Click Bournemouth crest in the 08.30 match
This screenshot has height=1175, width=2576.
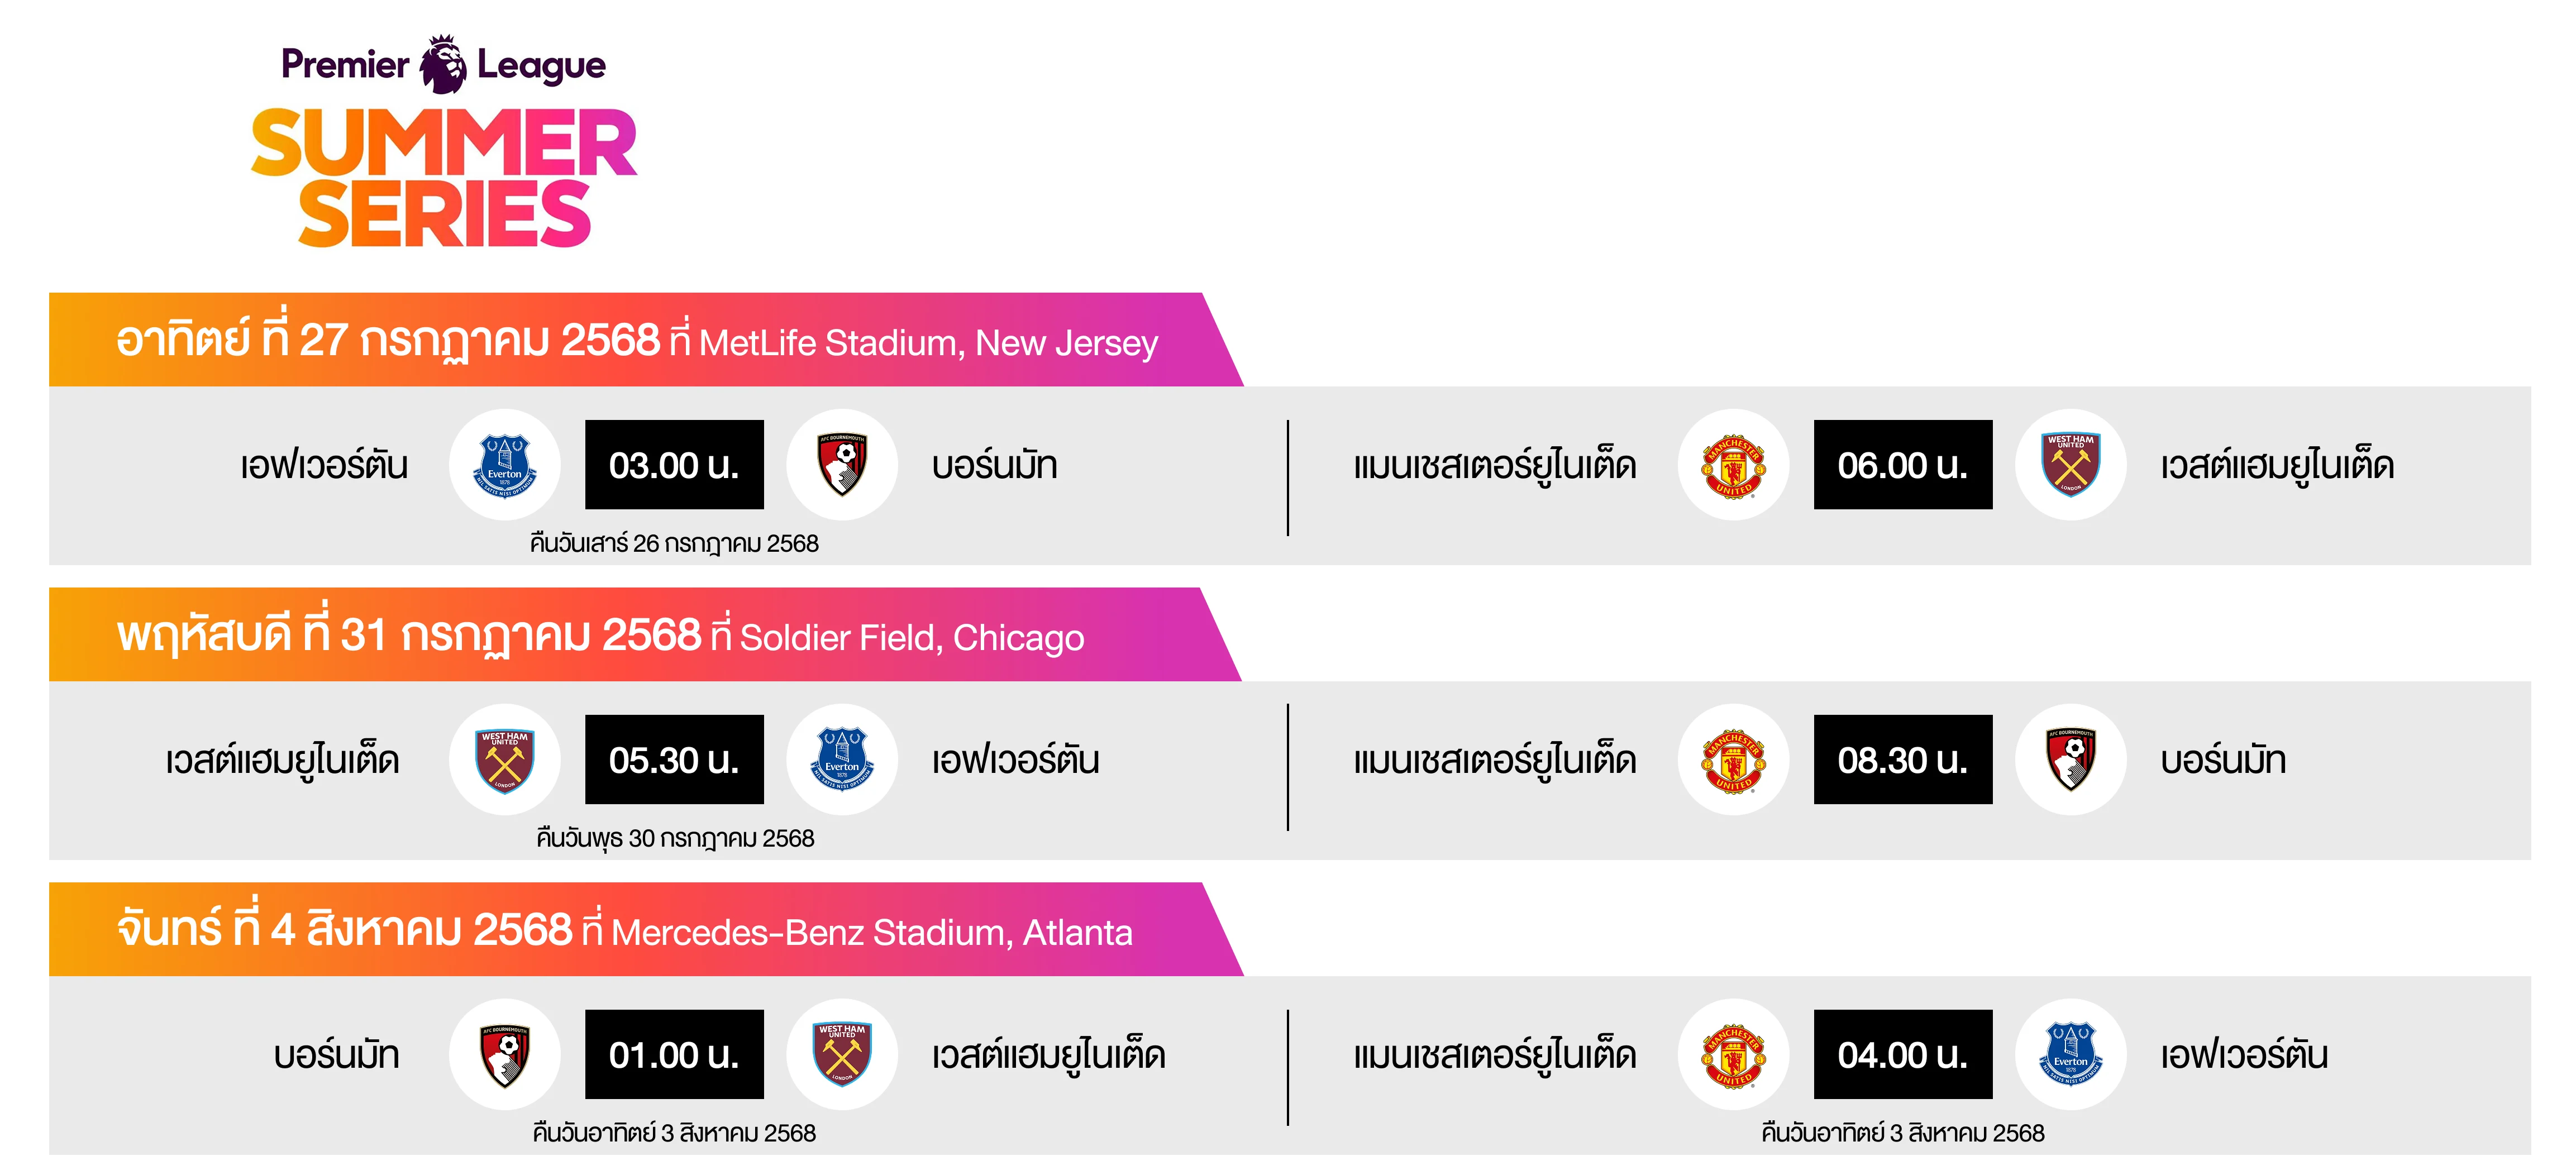pos(2070,760)
